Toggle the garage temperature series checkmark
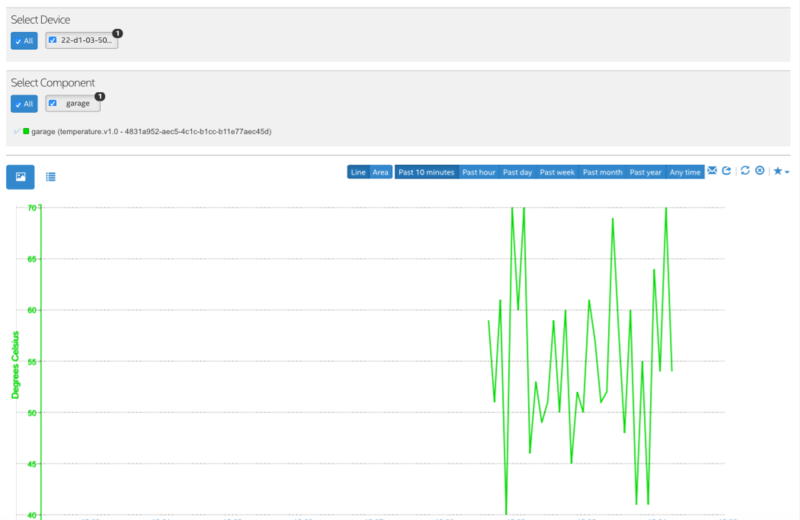Image resolution: width=800 pixels, height=520 pixels. coord(17,131)
